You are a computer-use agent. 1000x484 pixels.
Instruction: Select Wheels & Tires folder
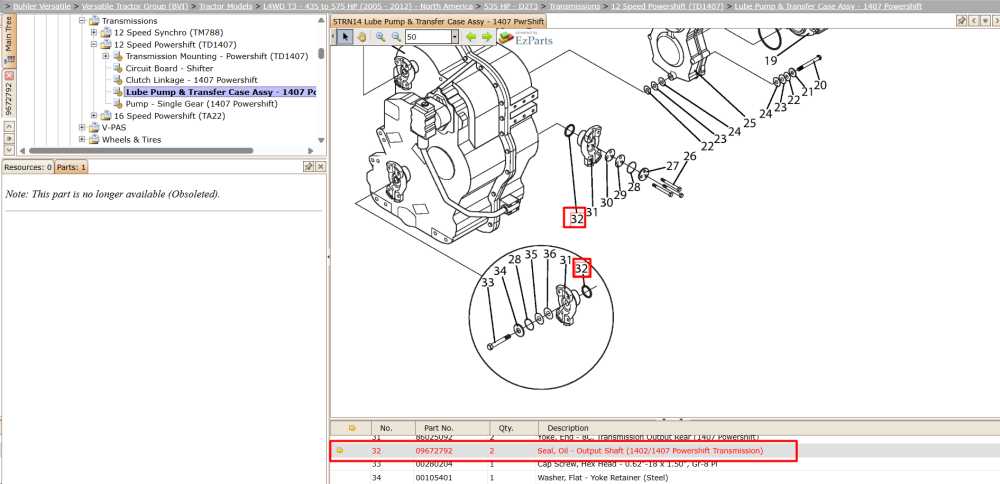pyautogui.click(x=131, y=139)
